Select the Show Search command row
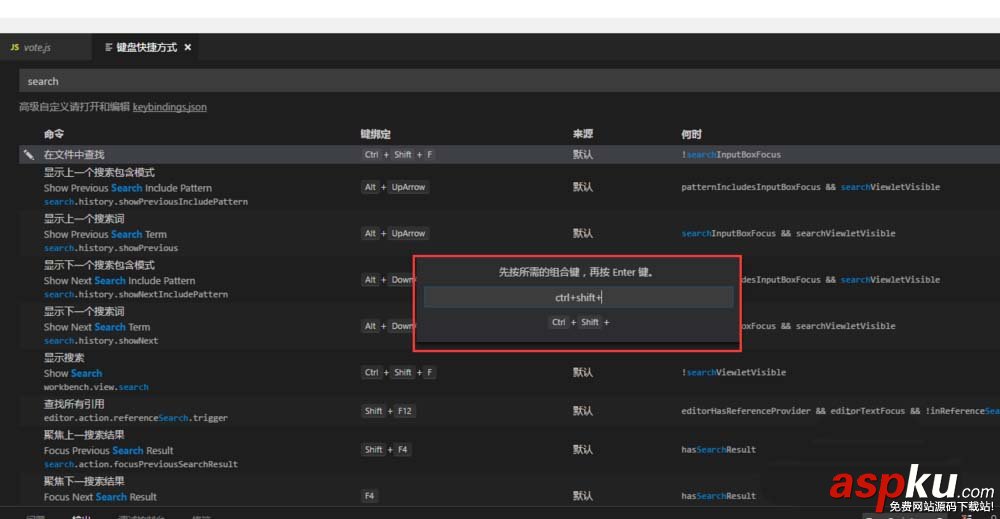 [509, 372]
